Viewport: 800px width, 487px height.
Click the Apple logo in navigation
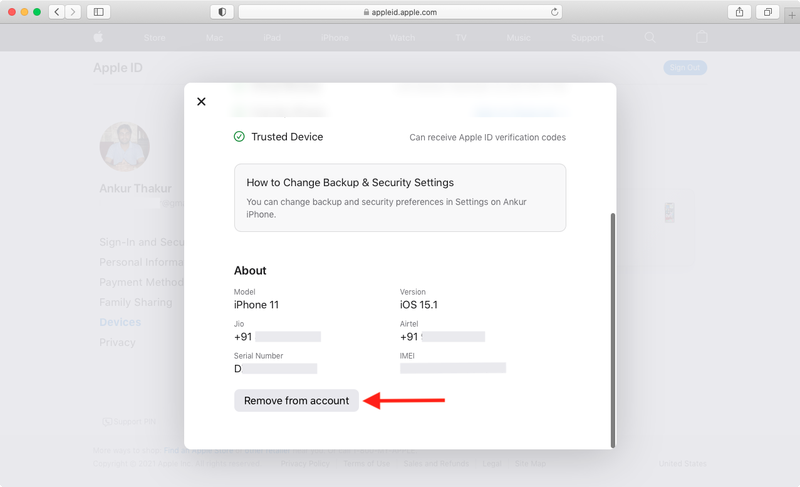pyautogui.click(x=98, y=37)
